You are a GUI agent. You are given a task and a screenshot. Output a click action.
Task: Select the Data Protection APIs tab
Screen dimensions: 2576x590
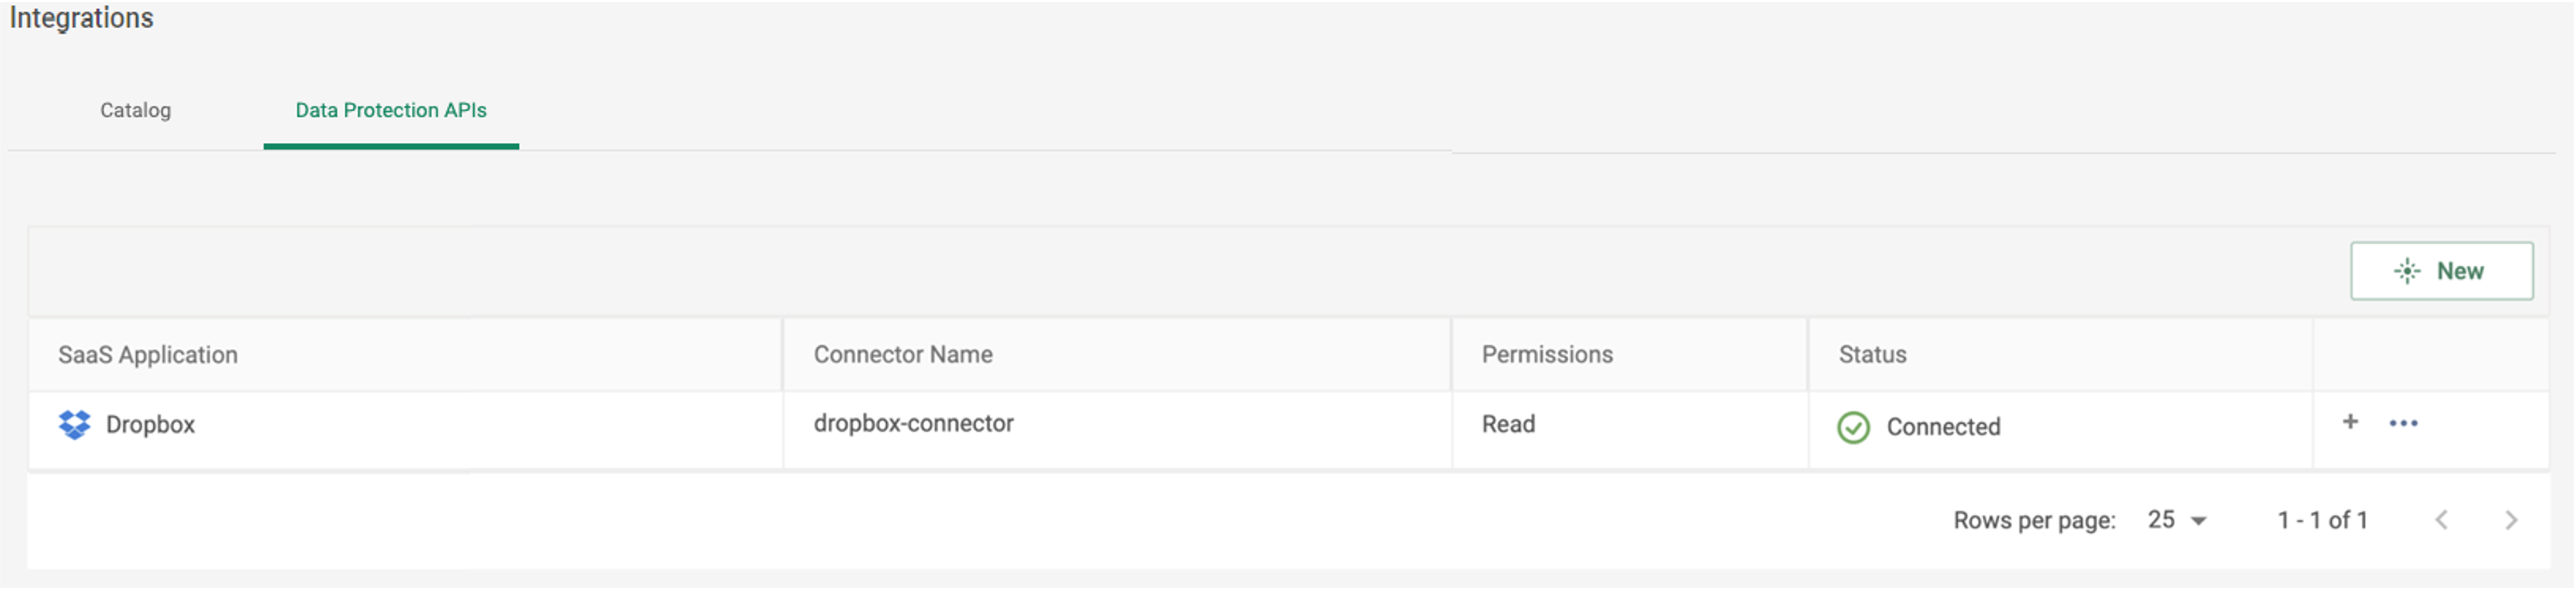tap(391, 110)
